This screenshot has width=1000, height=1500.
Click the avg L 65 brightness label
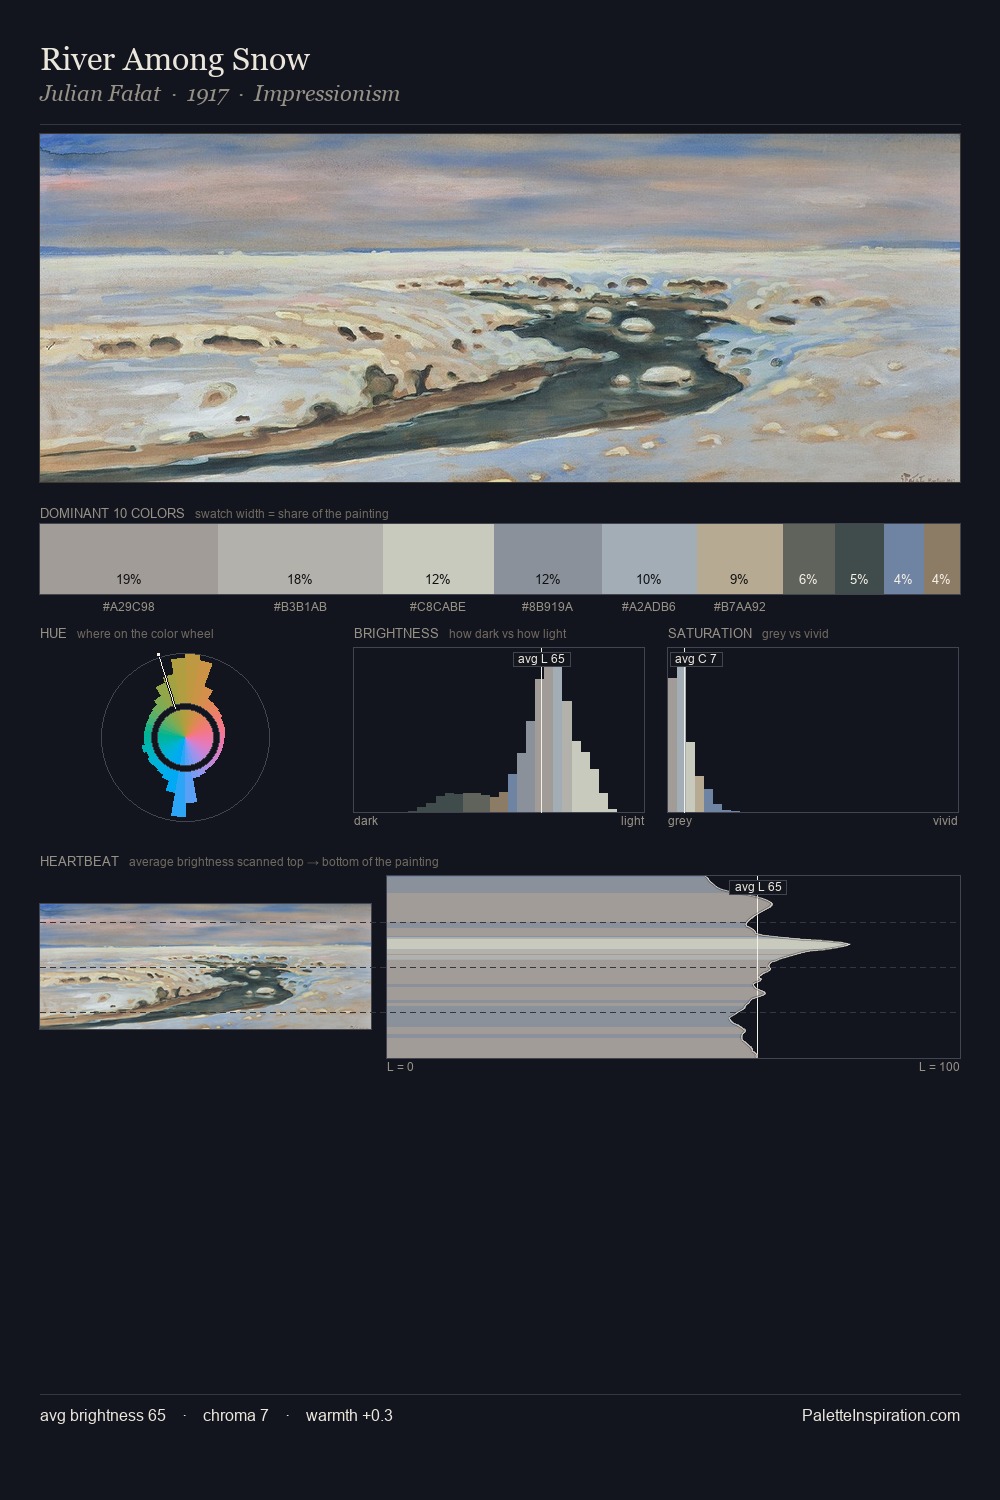tap(541, 659)
